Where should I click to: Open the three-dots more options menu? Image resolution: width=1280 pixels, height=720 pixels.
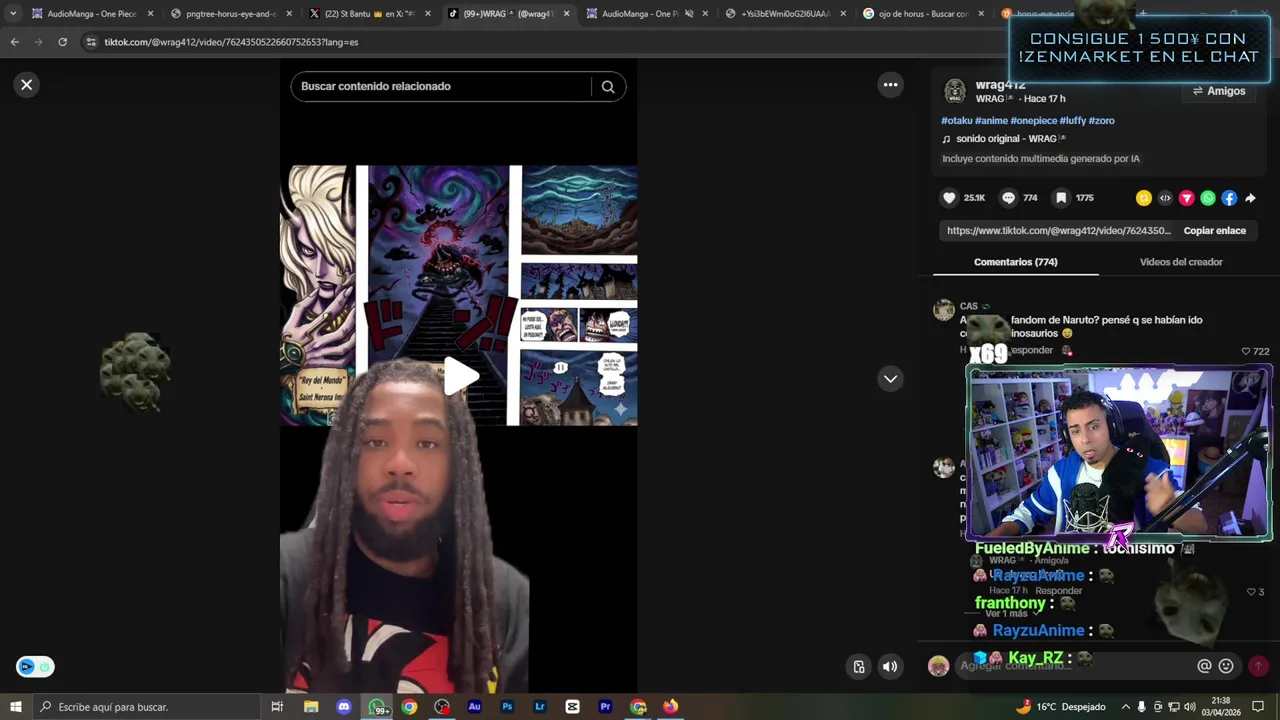tap(890, 85)
